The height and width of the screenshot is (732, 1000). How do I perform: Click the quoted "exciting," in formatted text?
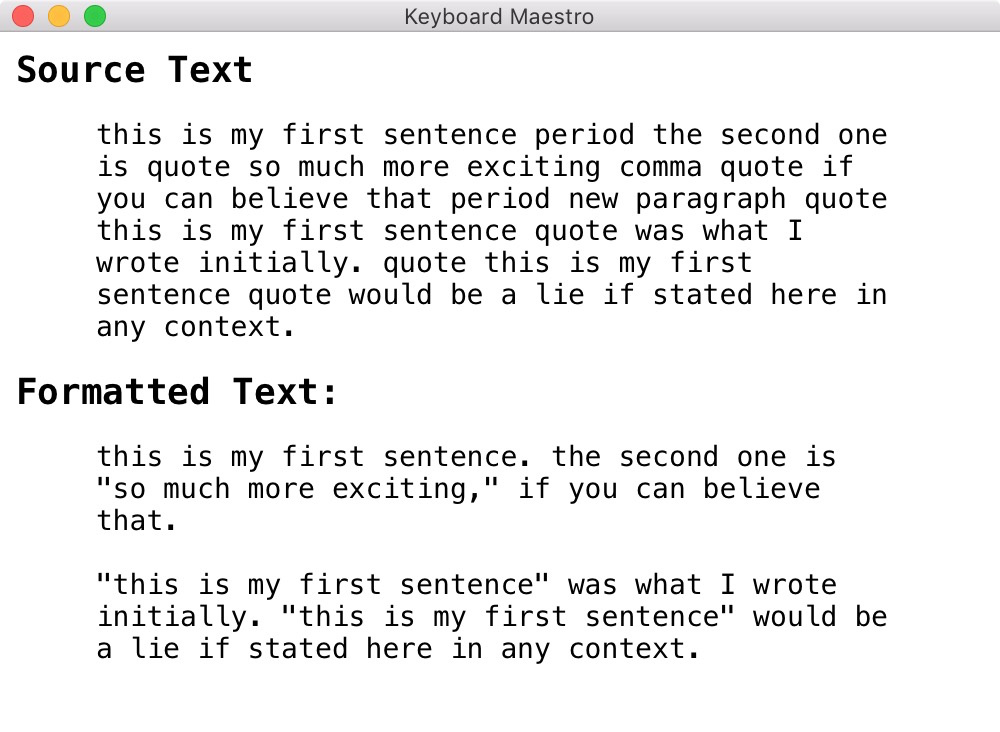point(415,489)
